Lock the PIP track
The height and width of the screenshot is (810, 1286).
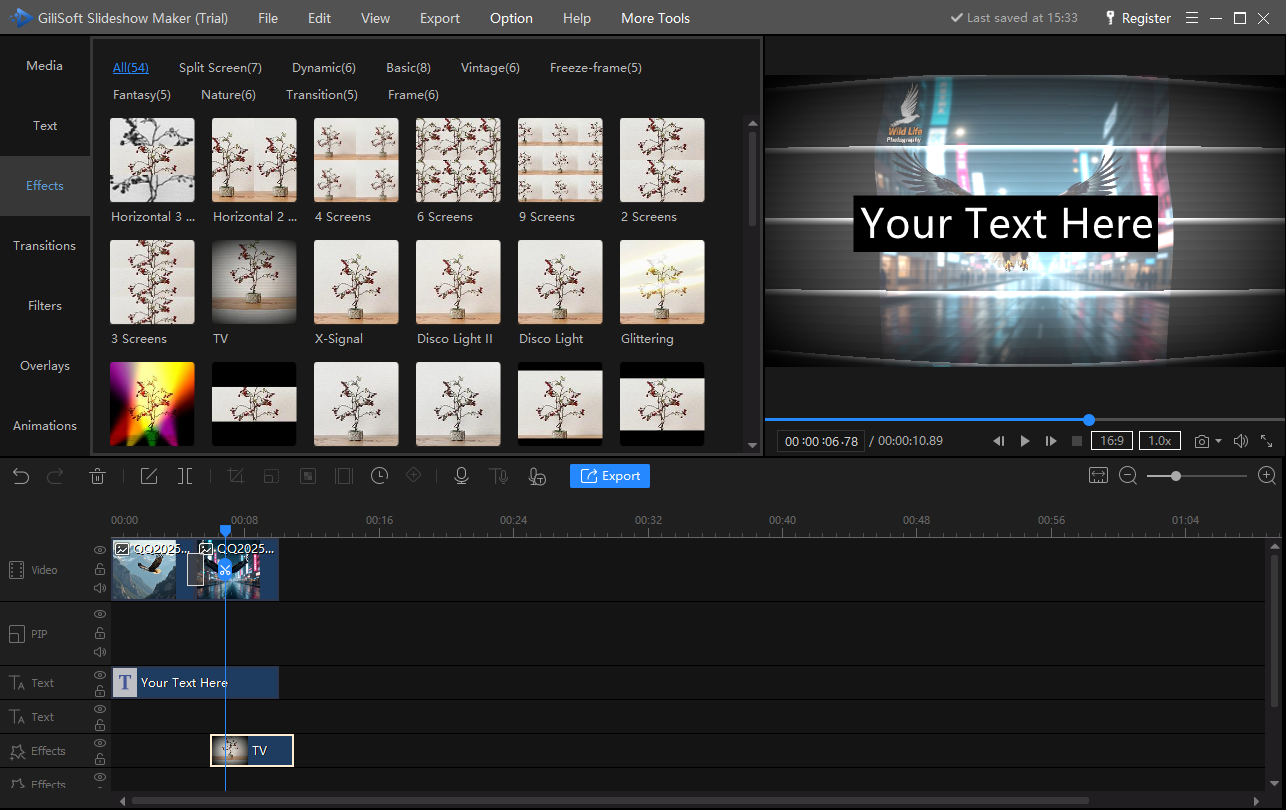(100, 633)
